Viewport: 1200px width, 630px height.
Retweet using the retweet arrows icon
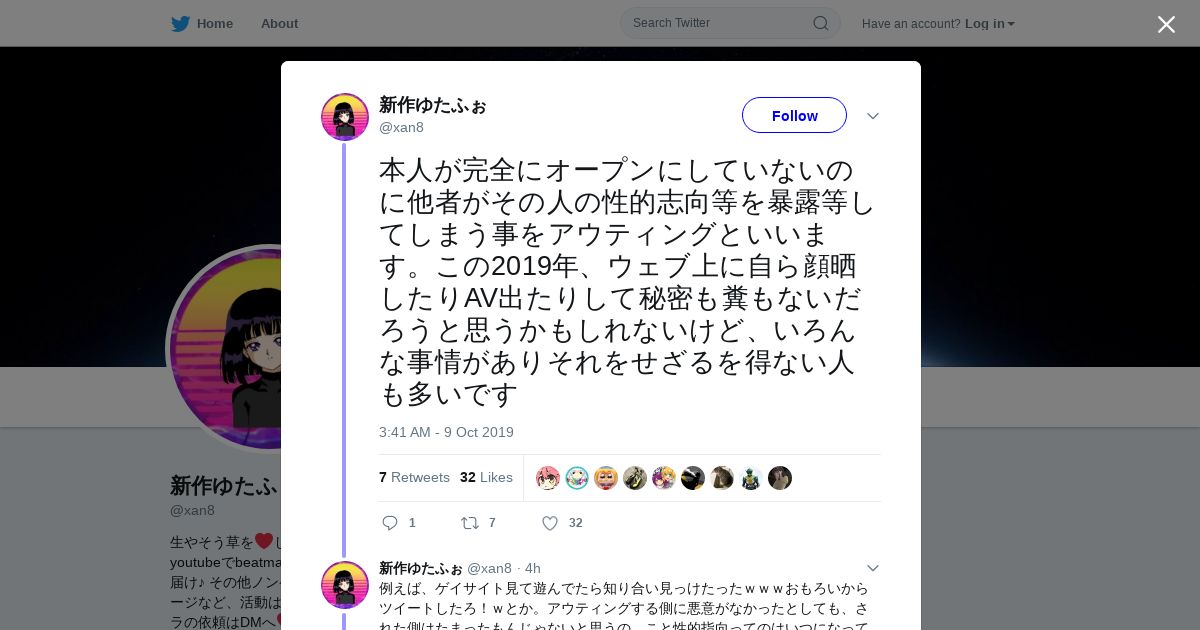tap(469, 522)
